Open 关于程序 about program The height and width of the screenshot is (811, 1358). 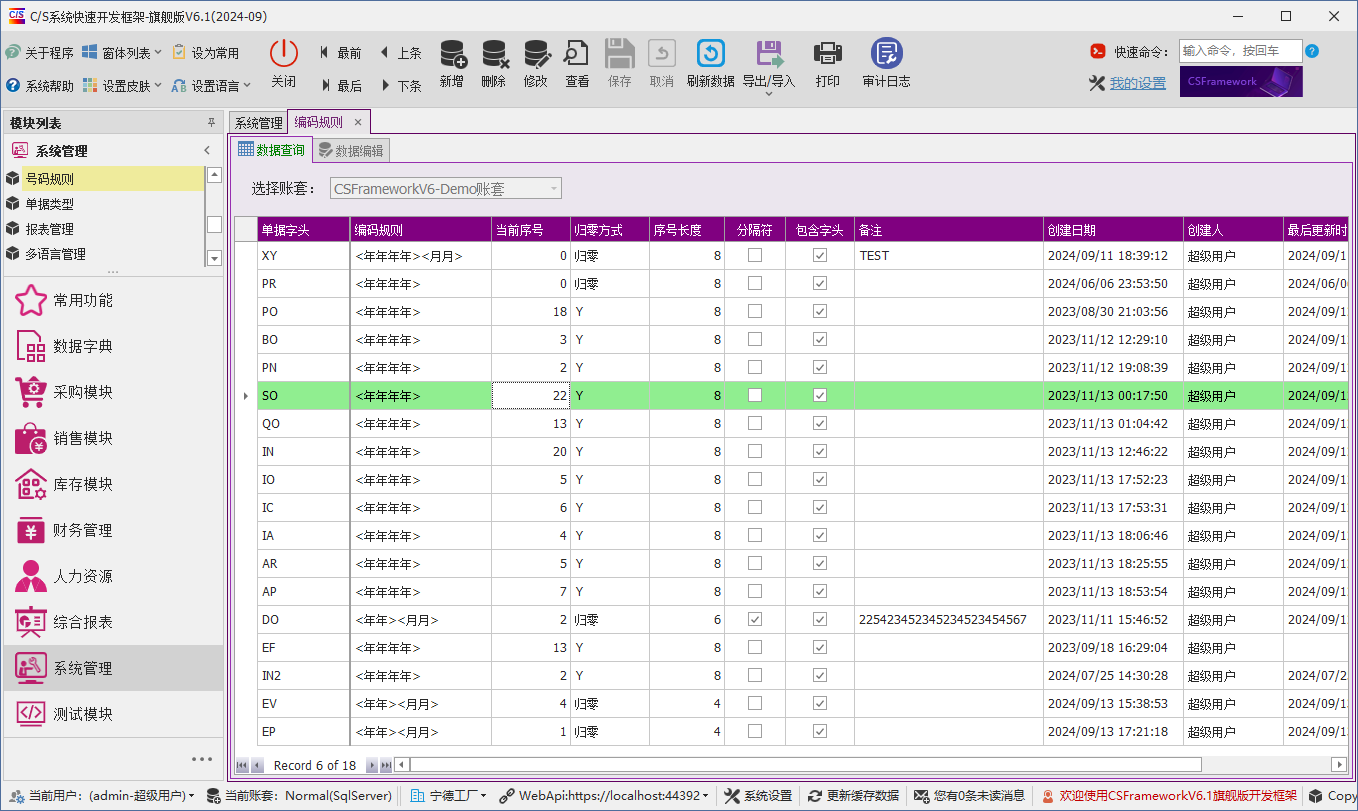39,53
